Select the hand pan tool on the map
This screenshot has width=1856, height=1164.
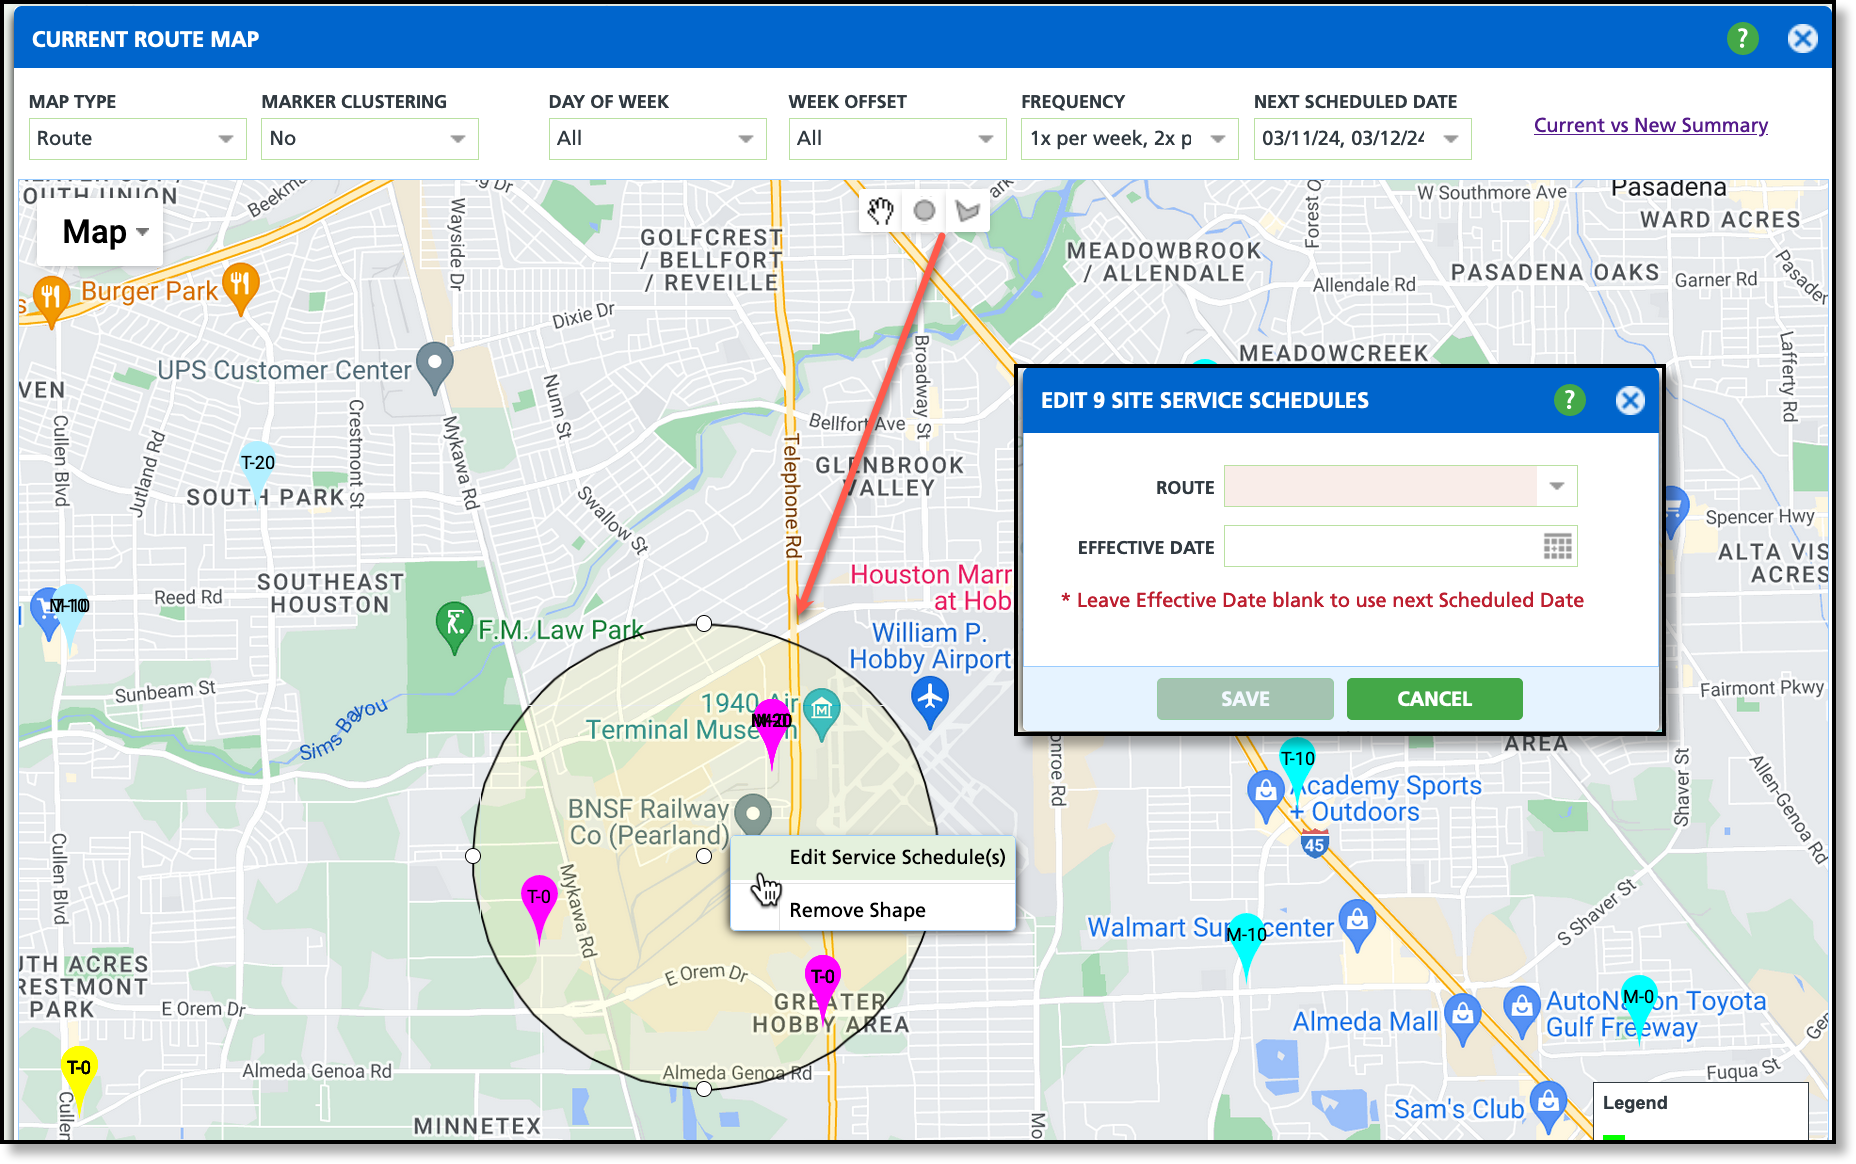(880, 211)
